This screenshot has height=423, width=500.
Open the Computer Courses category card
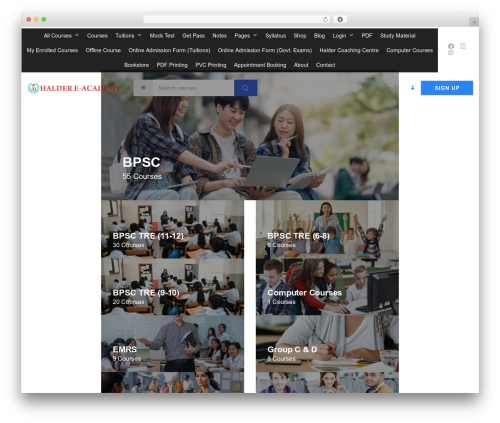327,287
